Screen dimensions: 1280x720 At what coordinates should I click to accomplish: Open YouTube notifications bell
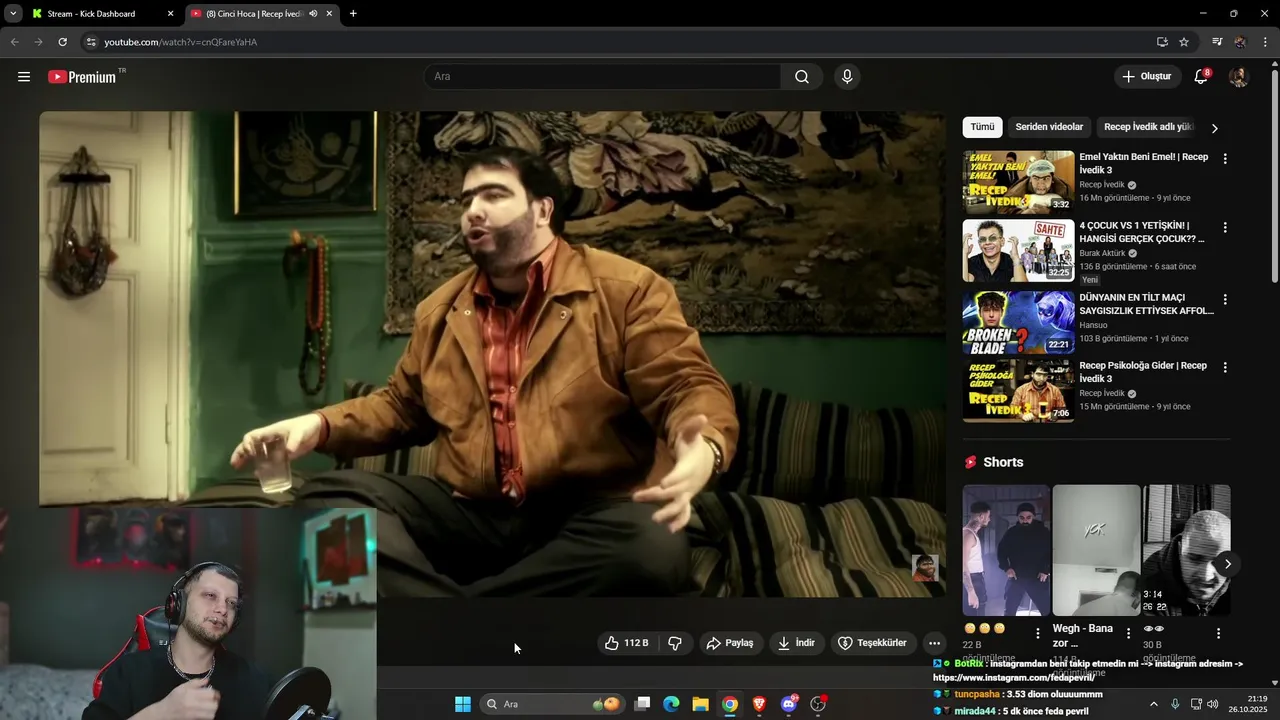1201,77
